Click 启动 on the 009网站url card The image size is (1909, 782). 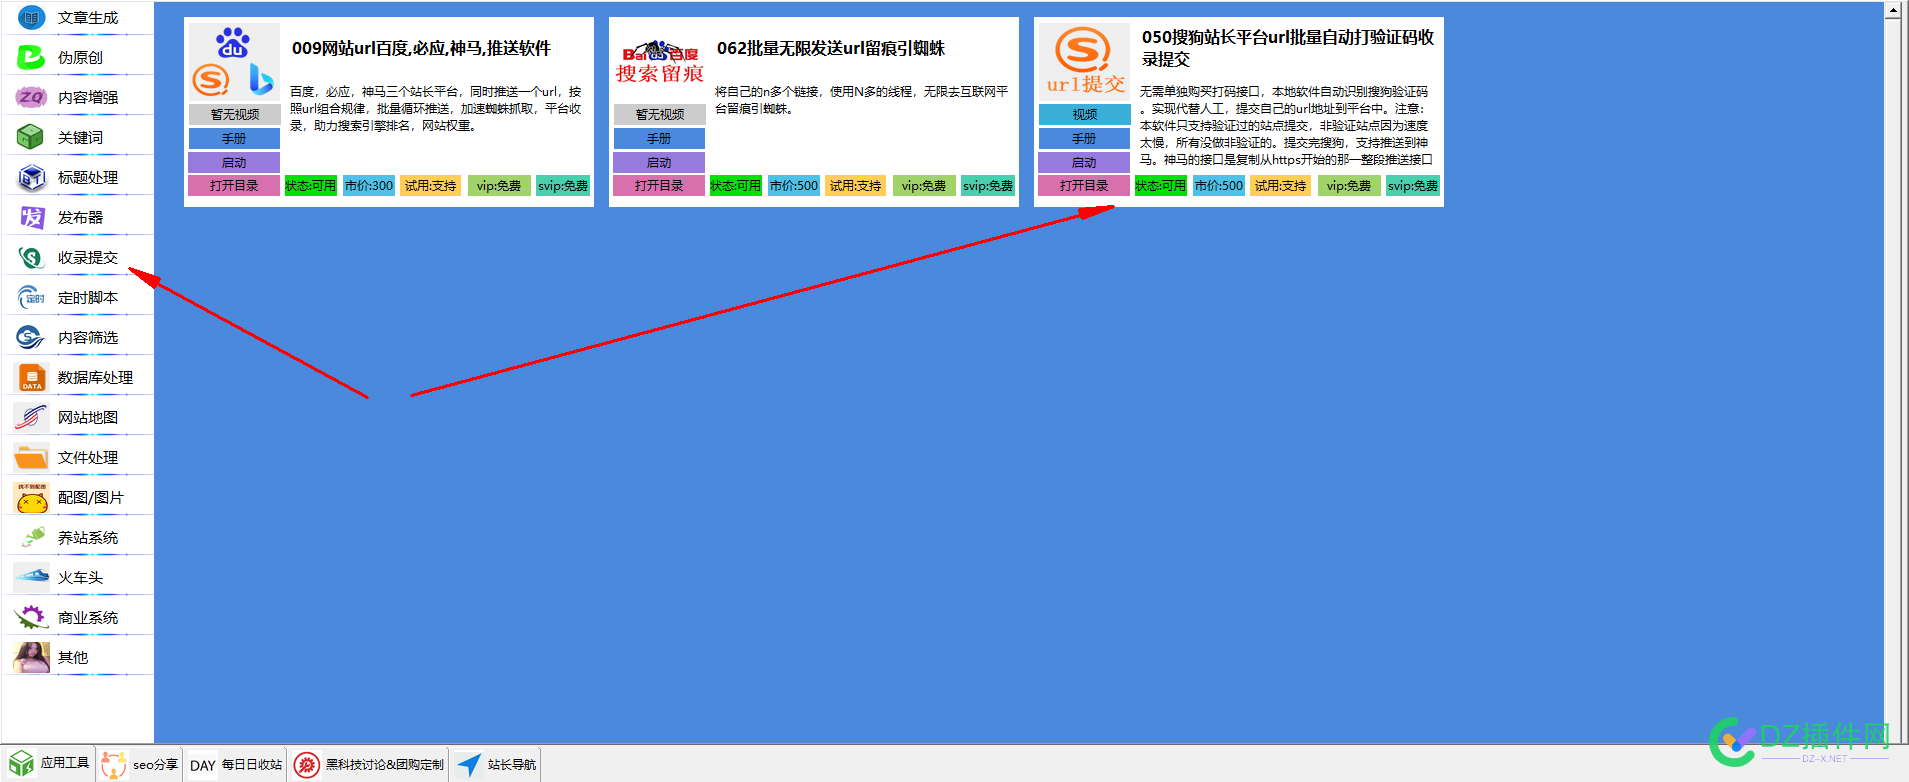tap(234, 162)
